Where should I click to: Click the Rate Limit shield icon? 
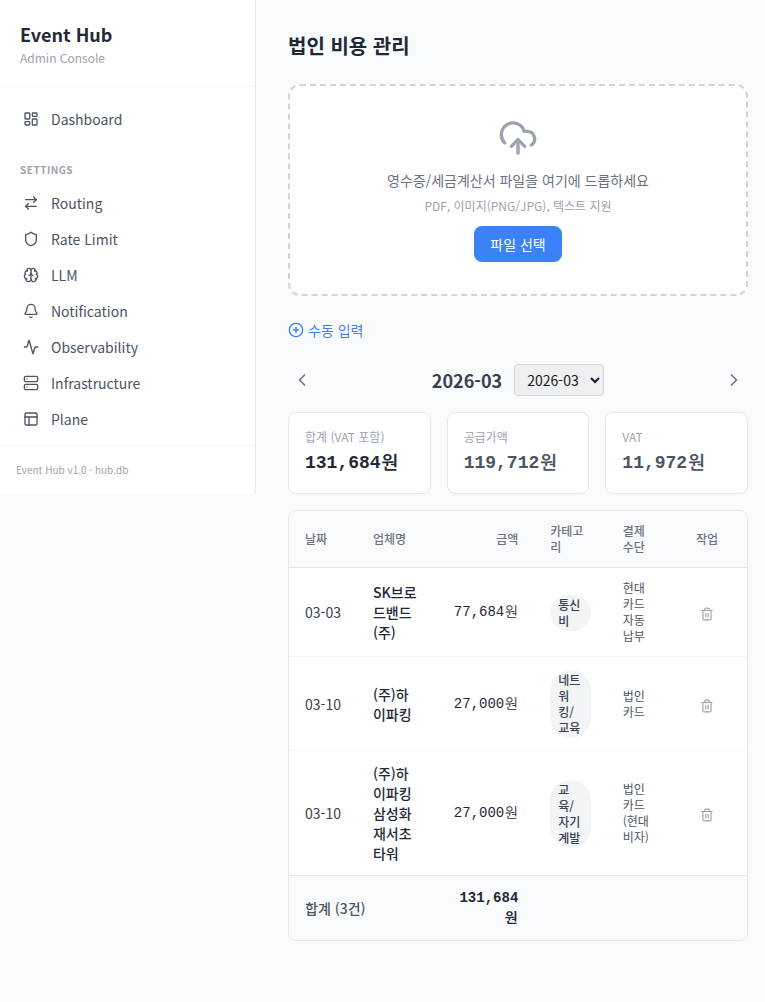[31, 240]
